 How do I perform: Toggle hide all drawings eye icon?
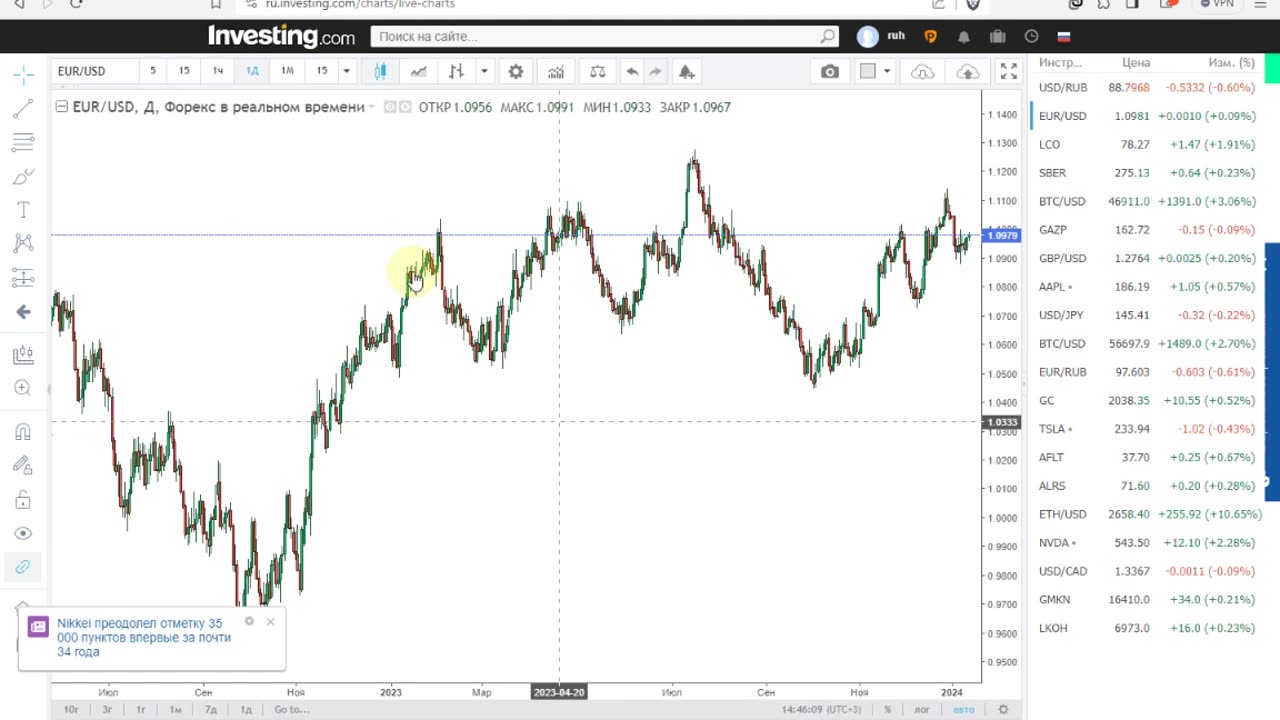point(23,533)
